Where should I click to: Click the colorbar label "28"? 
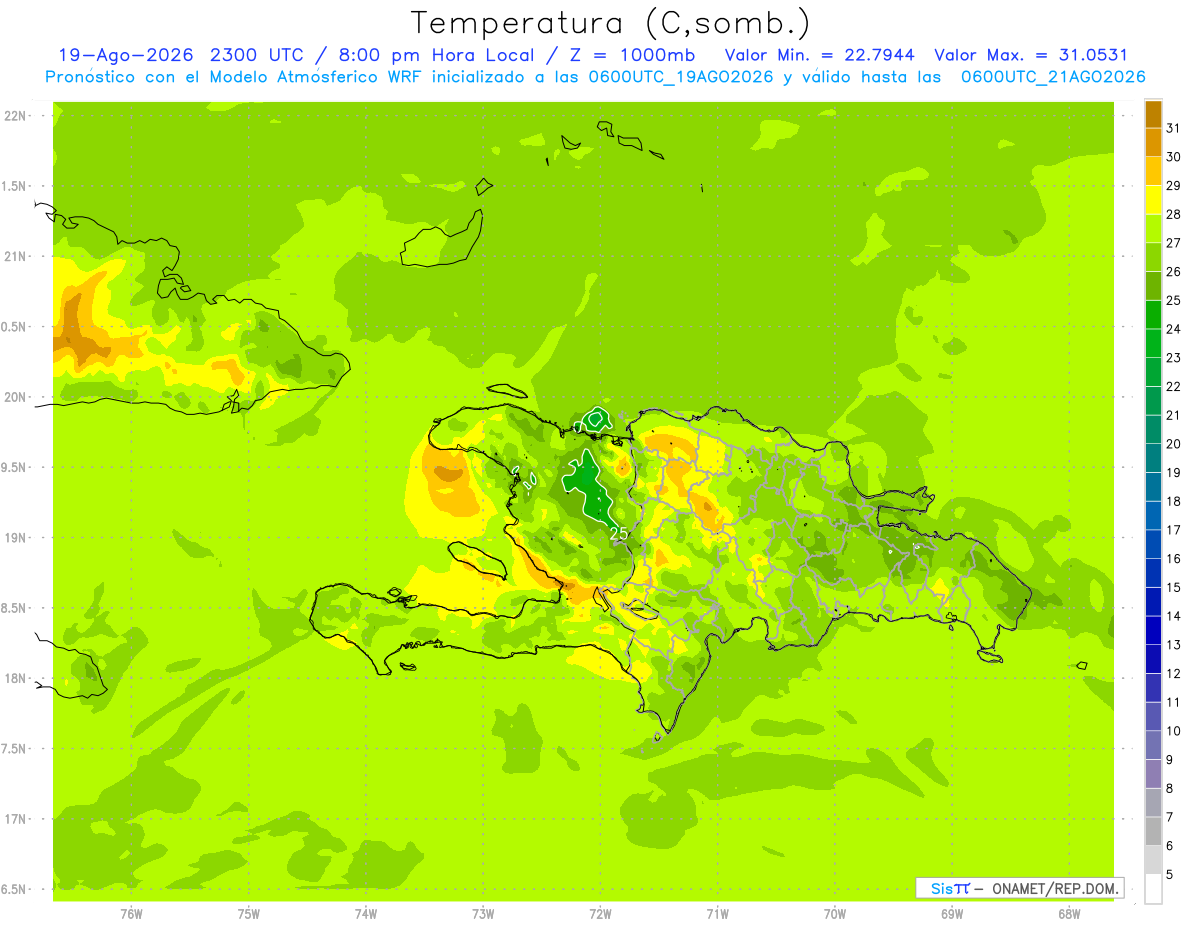click(1173, 214)
